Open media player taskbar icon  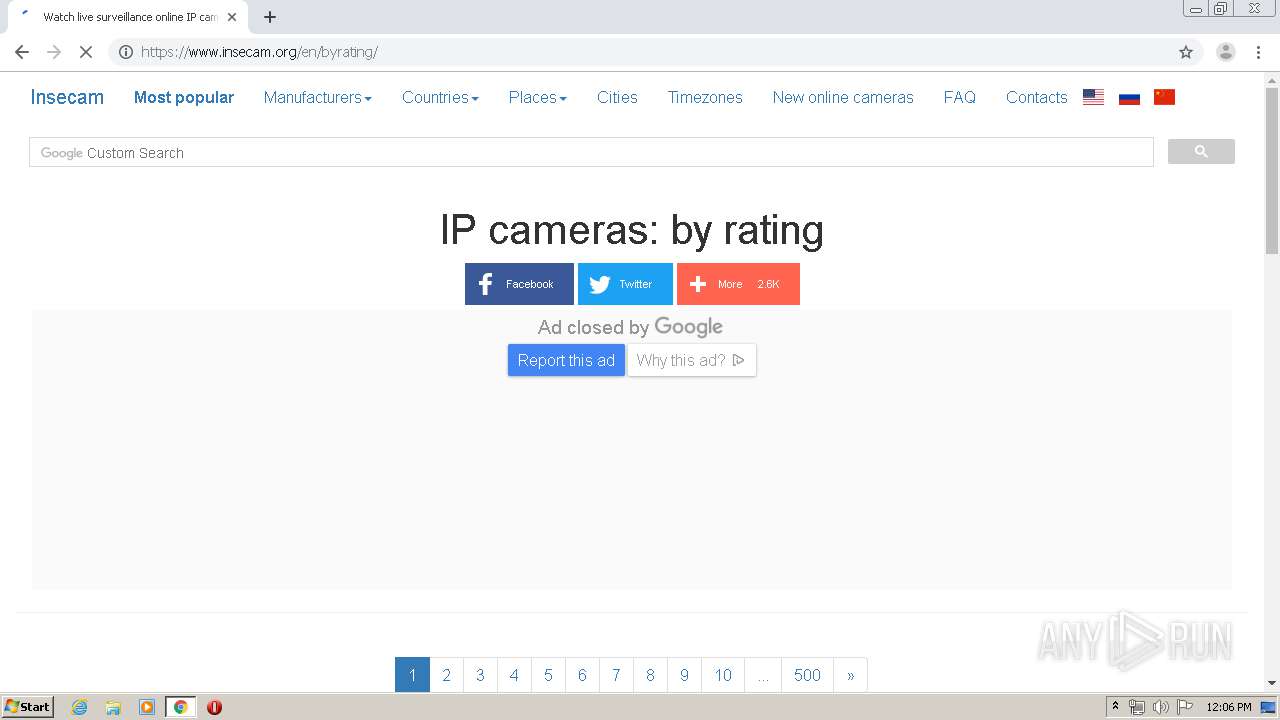click(147, 707)
